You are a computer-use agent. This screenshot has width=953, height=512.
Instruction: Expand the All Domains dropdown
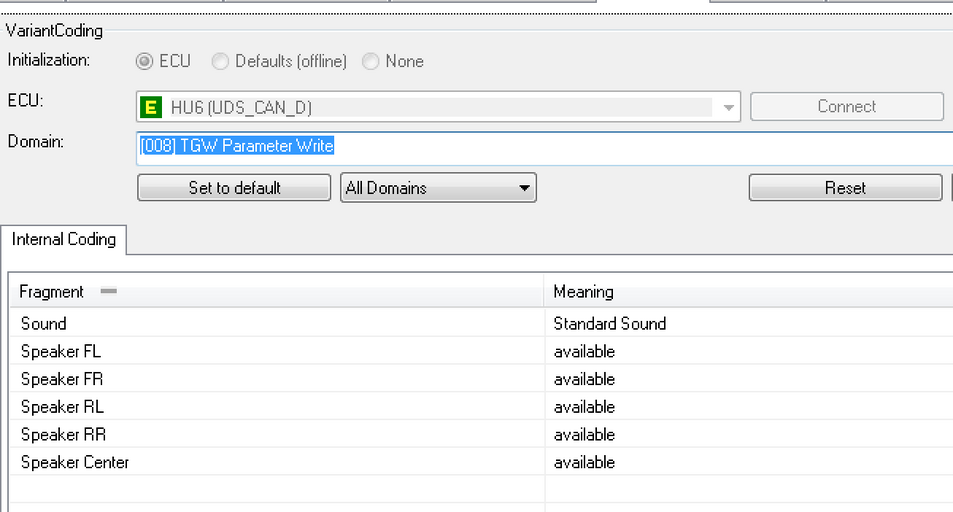click(x=438, y=188)
